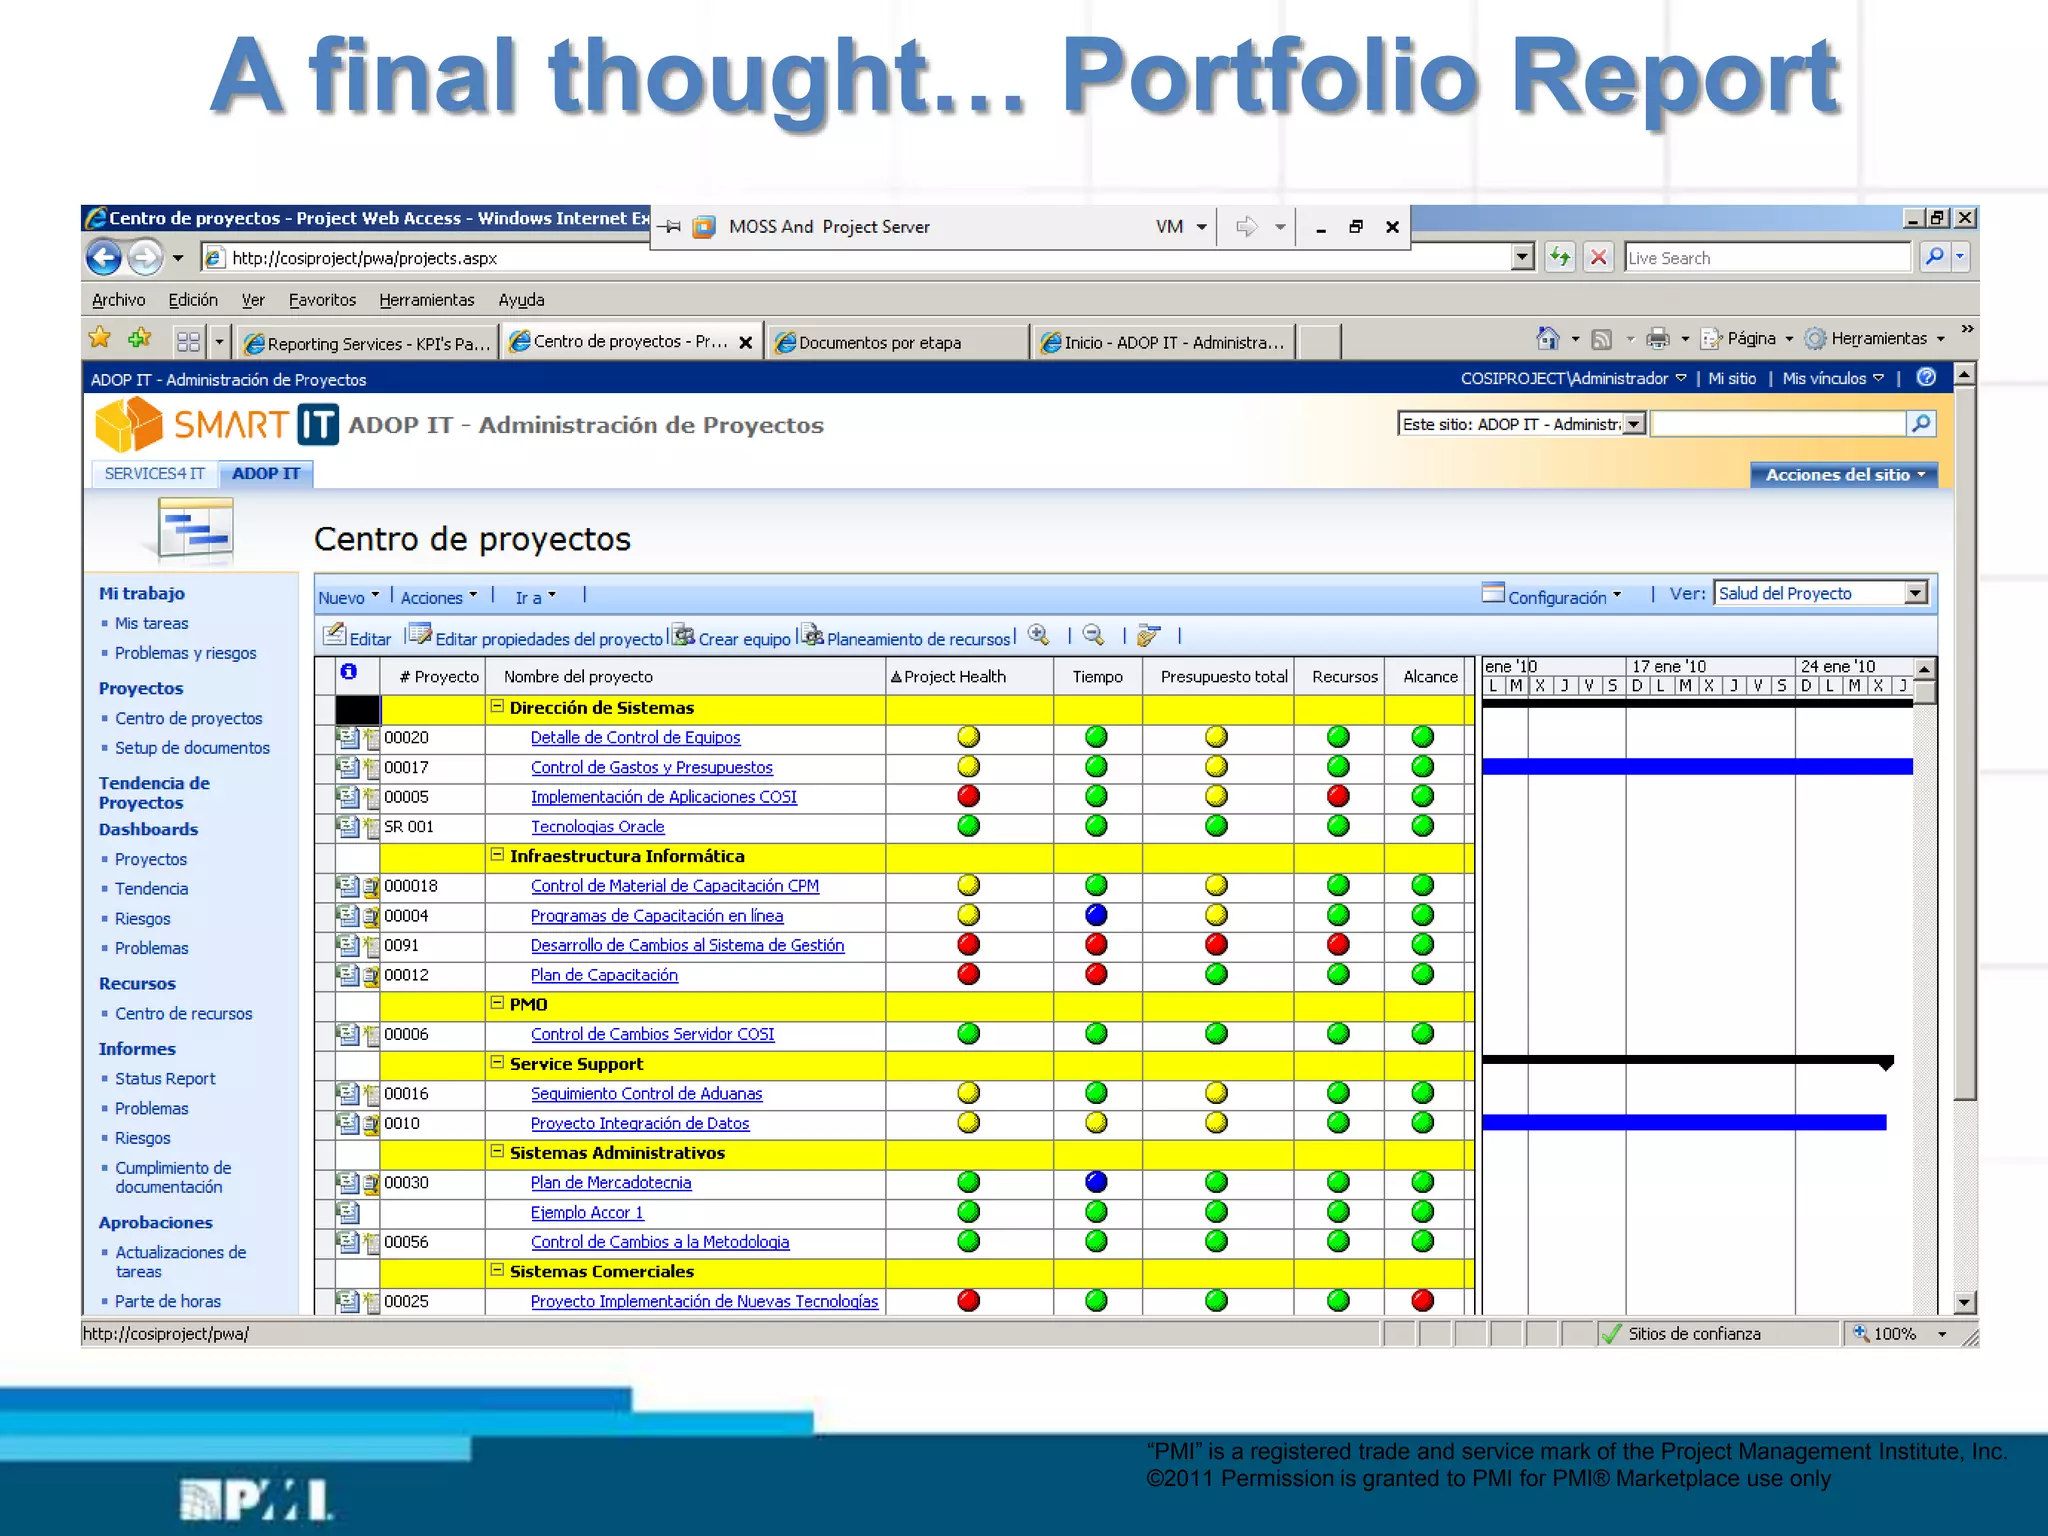Open the zoom level 100% dropdown

[x=1942, y=1334]
